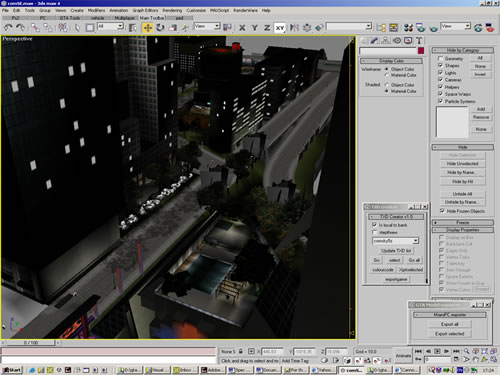Open the render type 'View' dropdown
500x375 pixels.
[467, 26]
